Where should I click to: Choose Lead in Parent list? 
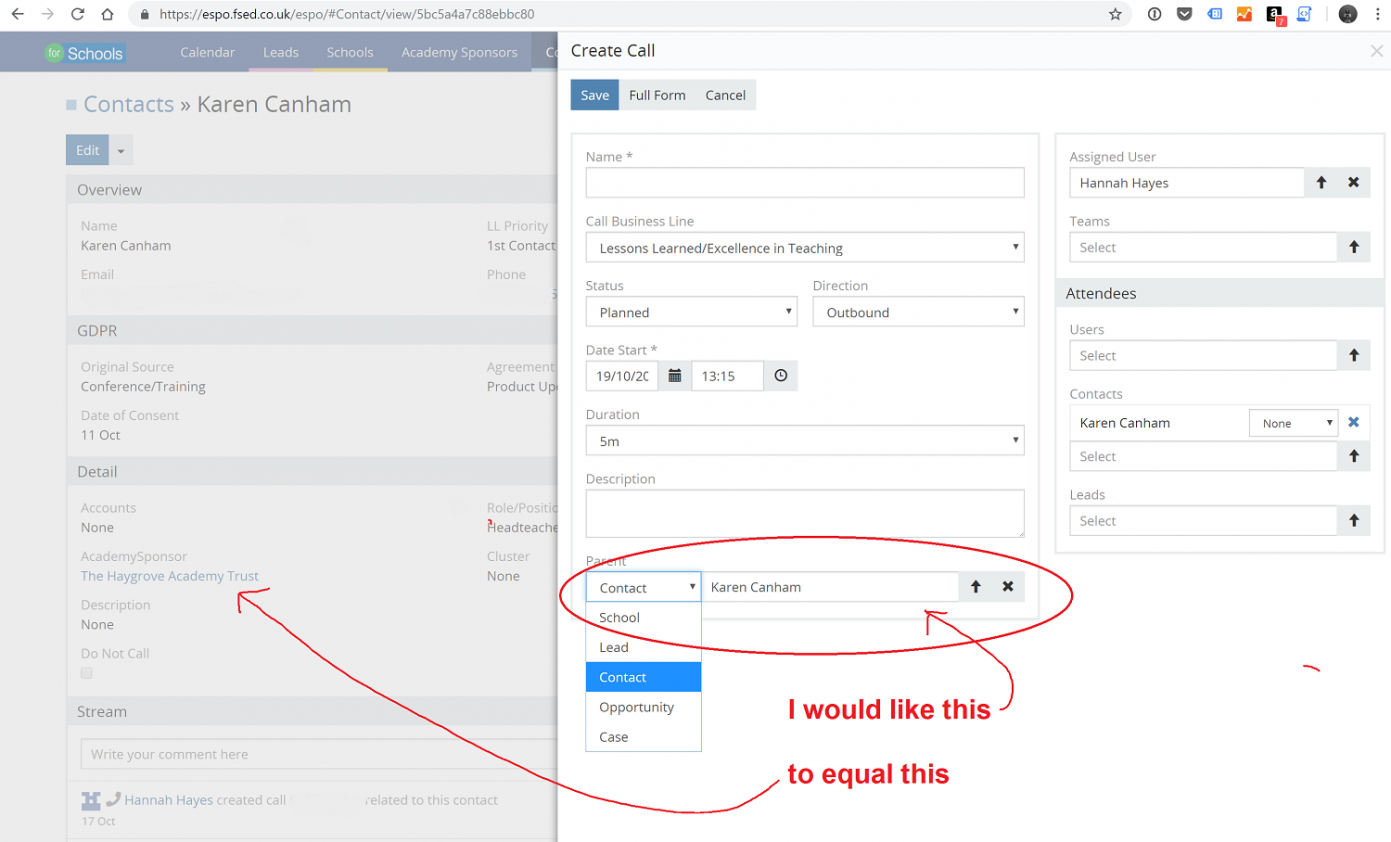click(643, 647)
